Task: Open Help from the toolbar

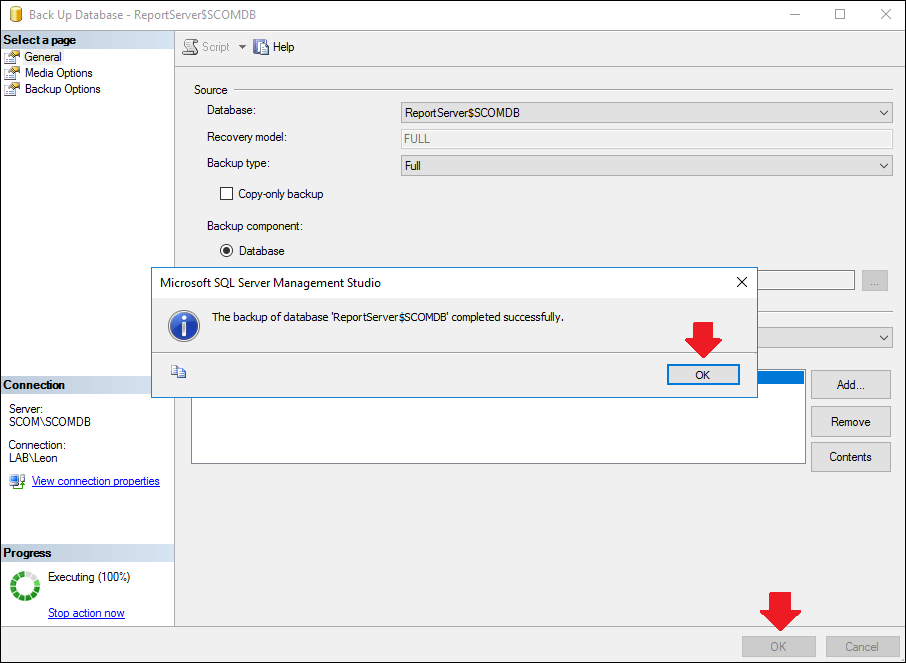Action: click(x=274, y=47)
